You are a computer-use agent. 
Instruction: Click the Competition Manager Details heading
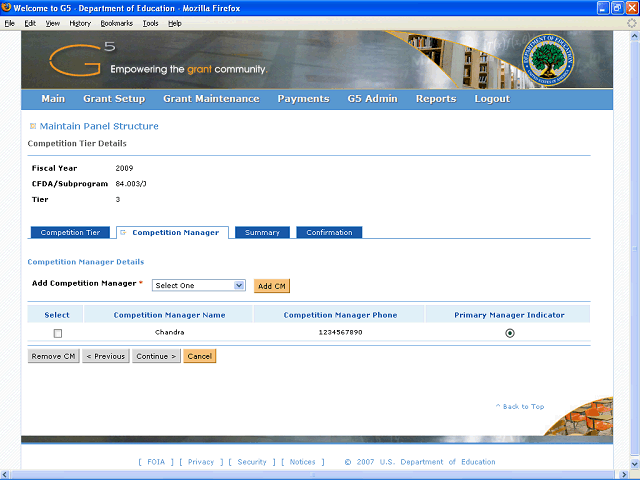pyautogui.click(x=86, y=262)
